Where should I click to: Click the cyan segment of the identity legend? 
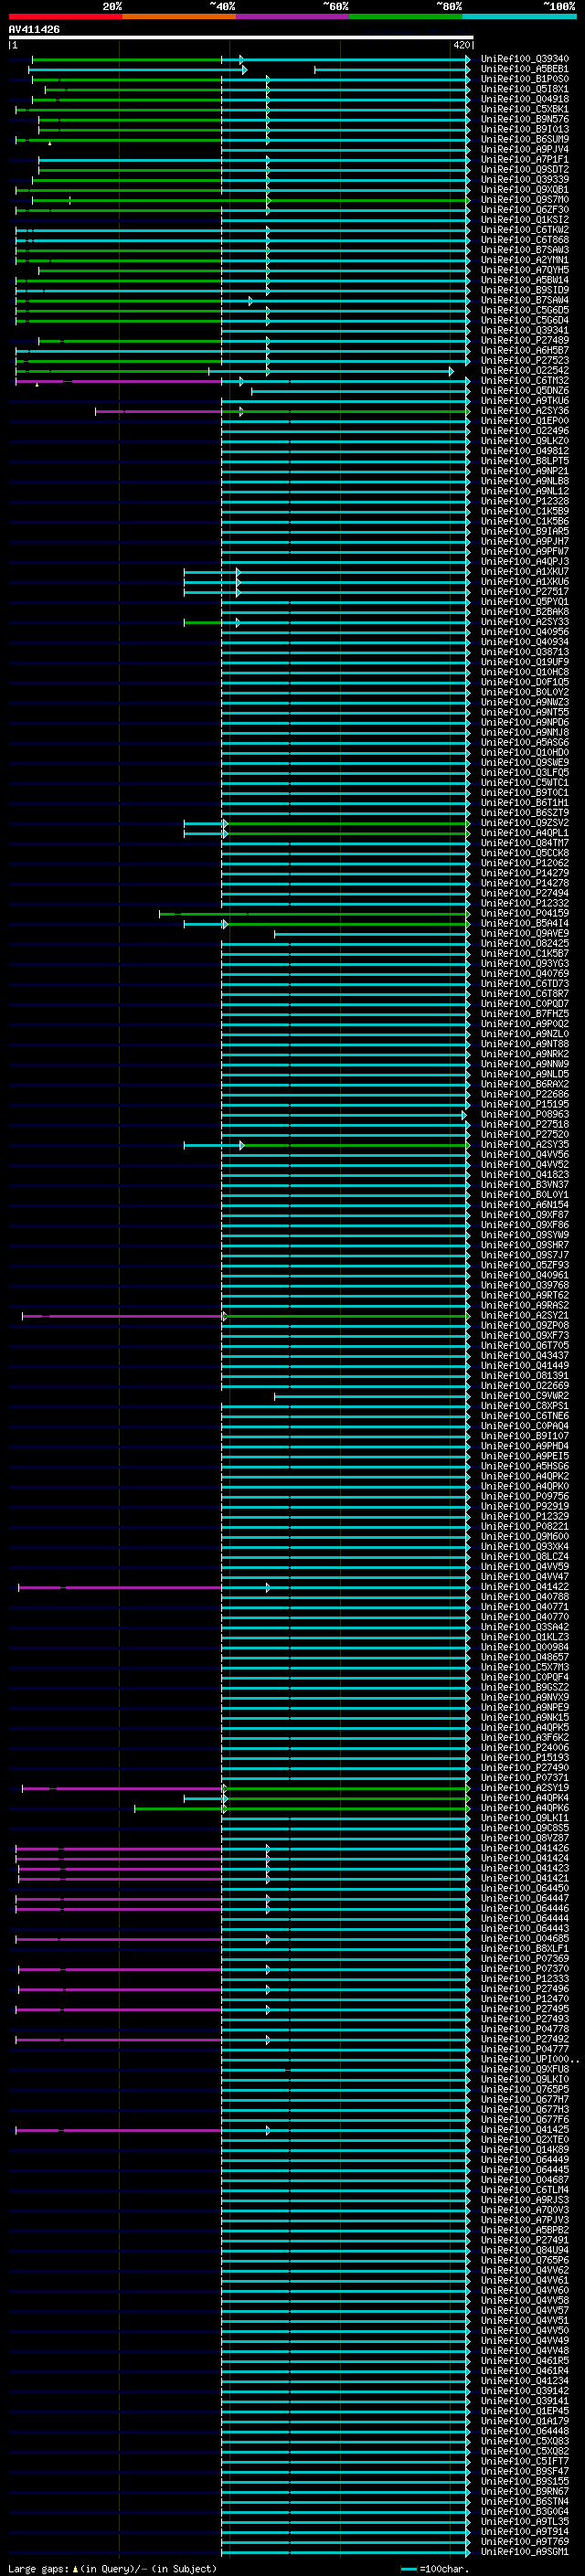[x=519, y=16]
